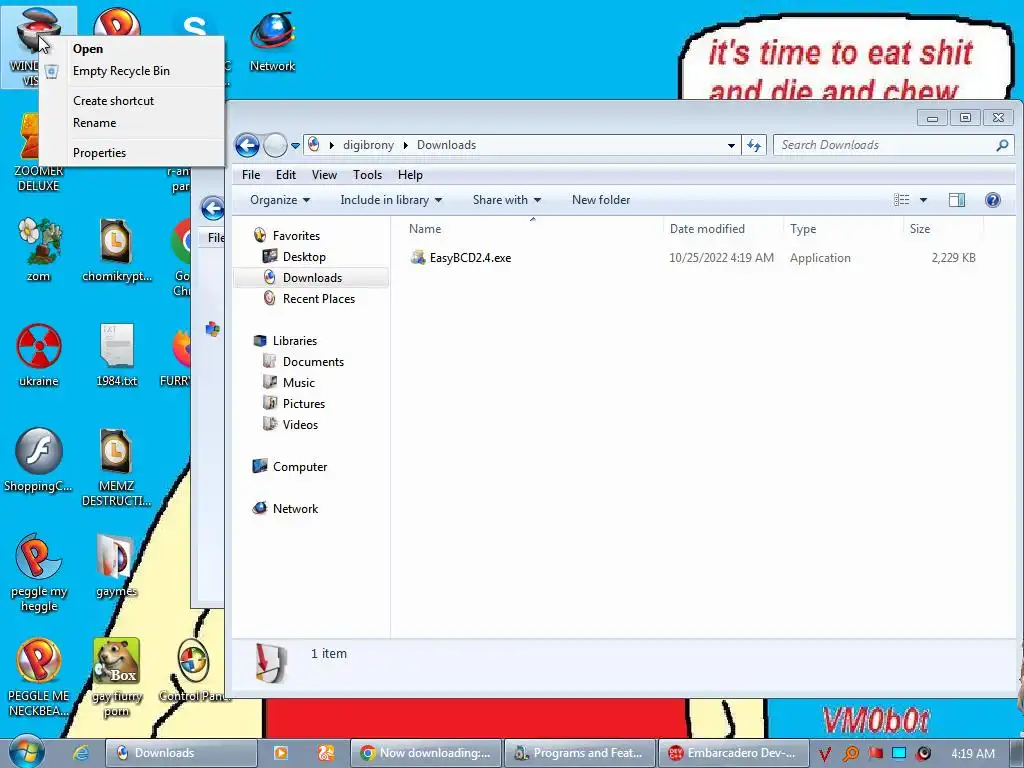Click the 4:19 AM clock
The height and width of the screenshot is (768, 1024).
pos(973,754)
